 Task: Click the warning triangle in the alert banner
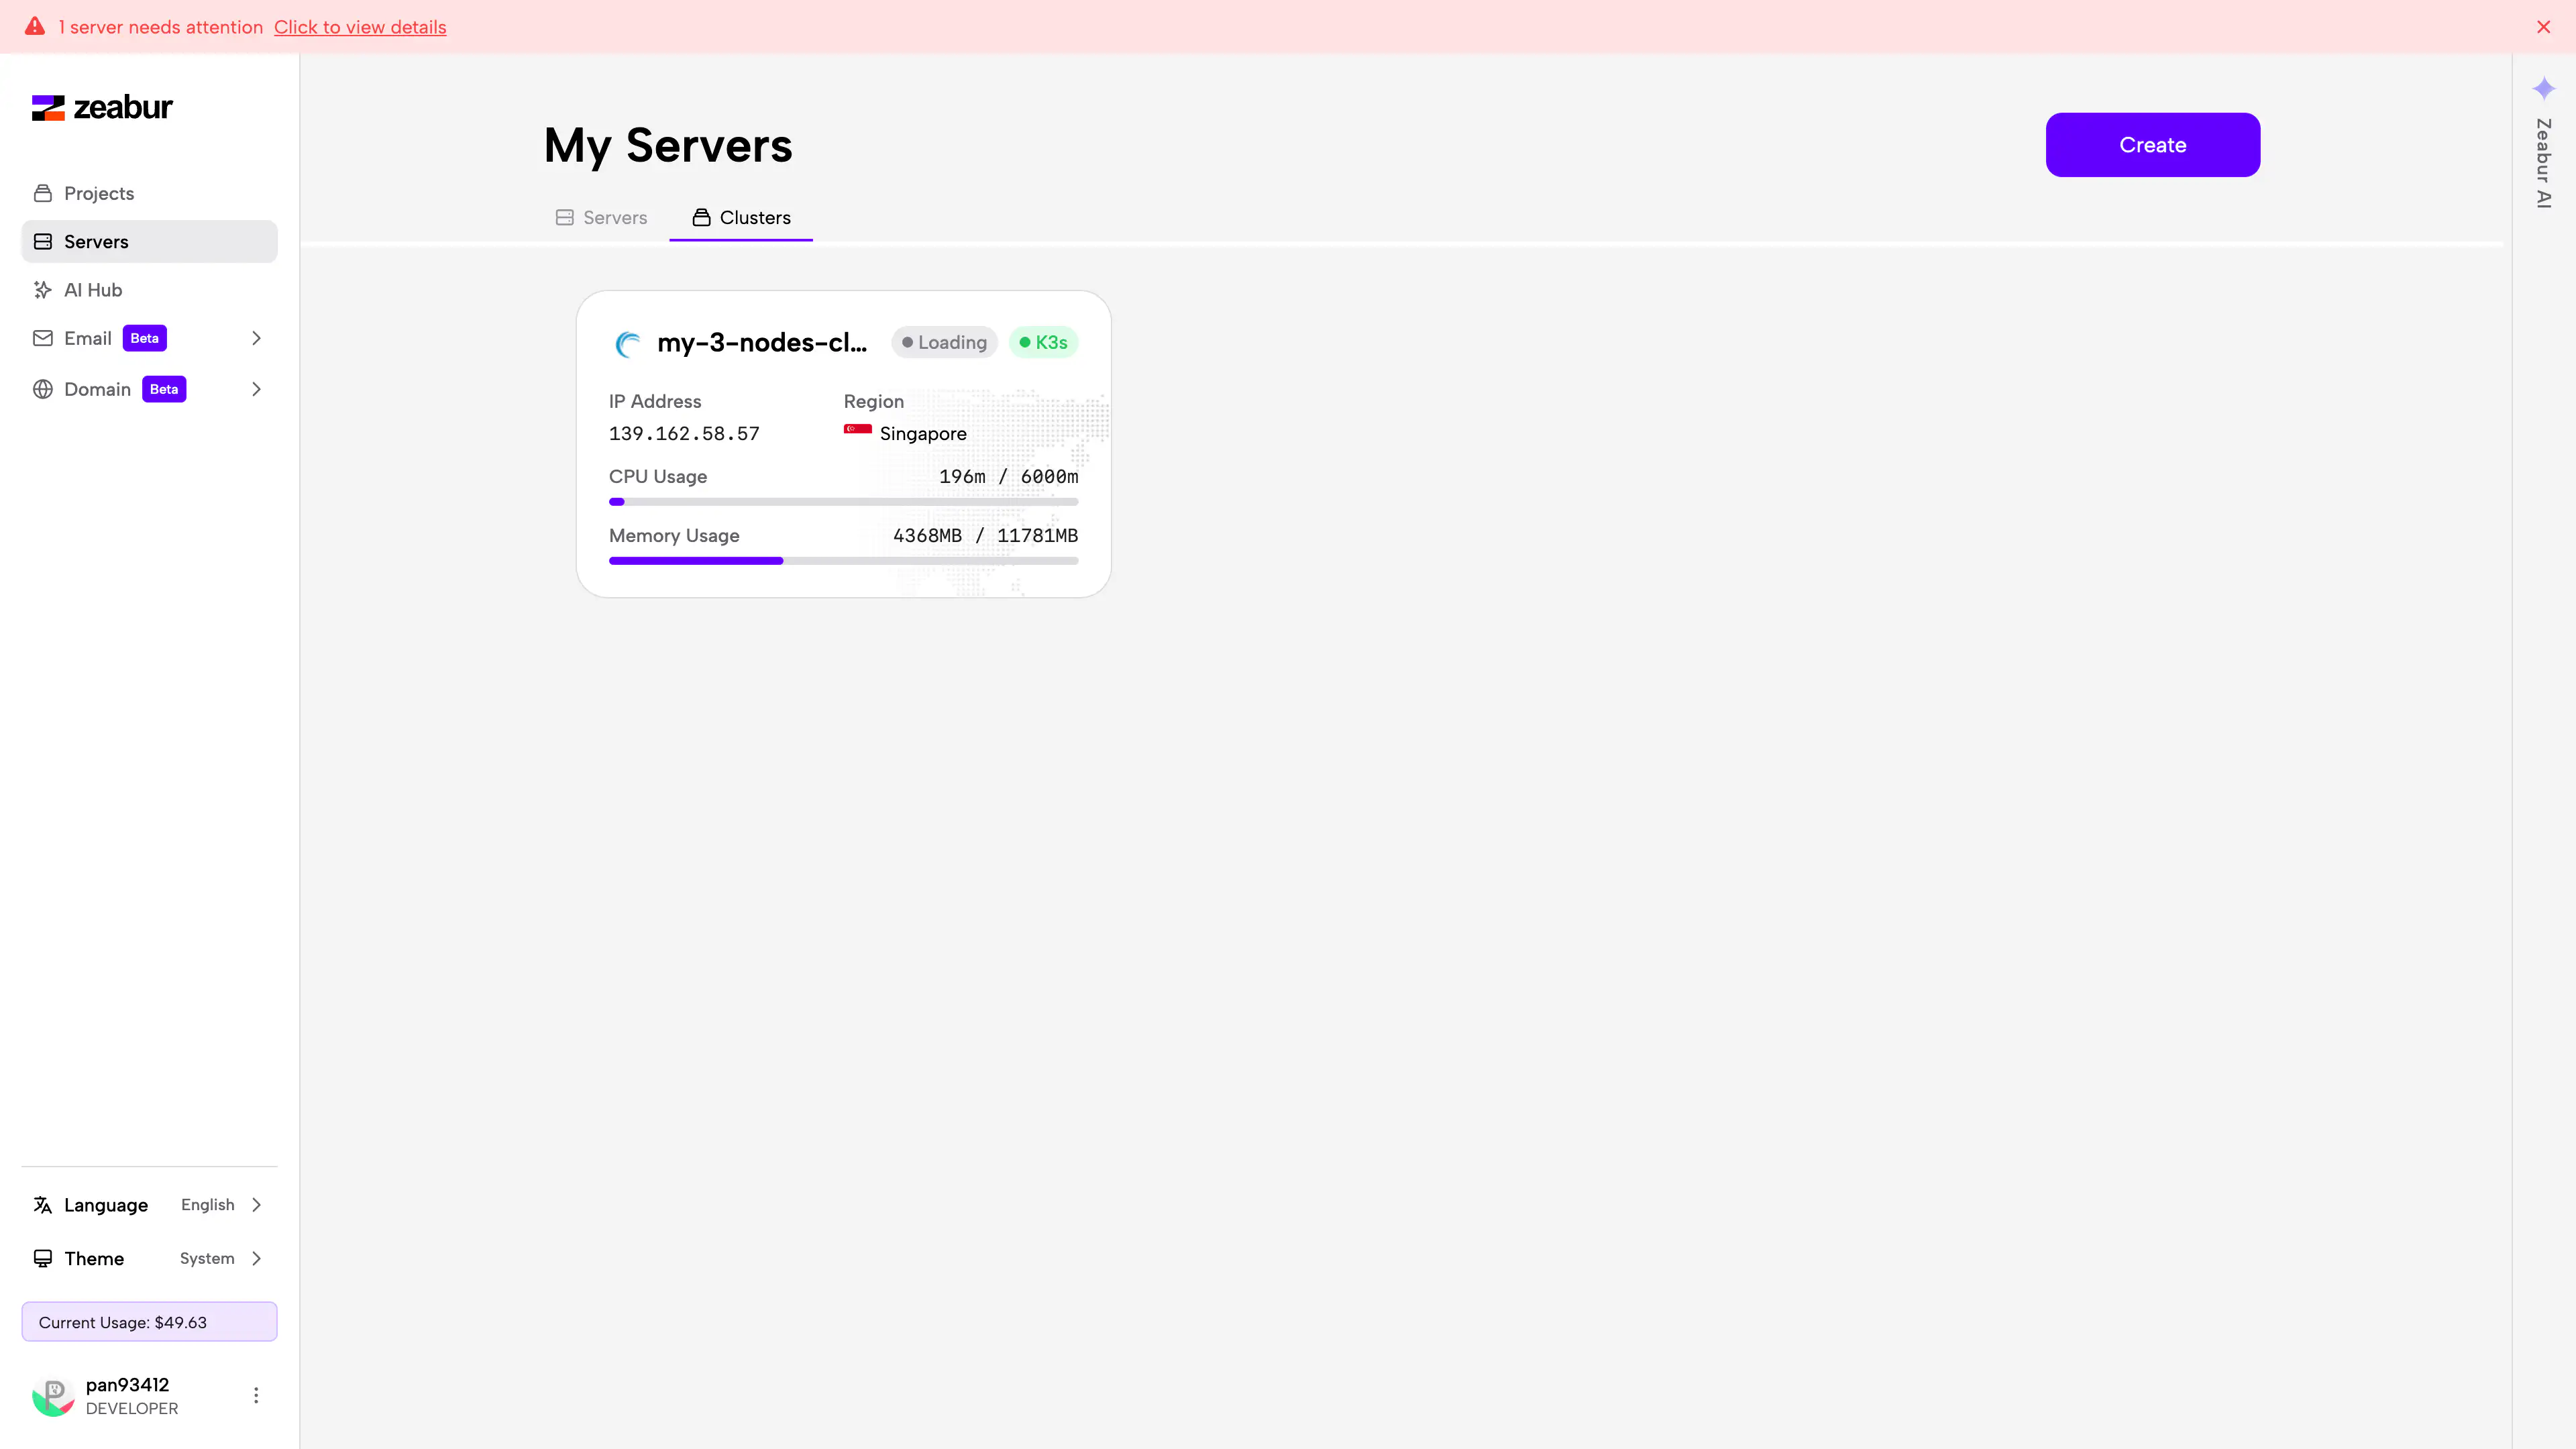click(x=35, y=27)
